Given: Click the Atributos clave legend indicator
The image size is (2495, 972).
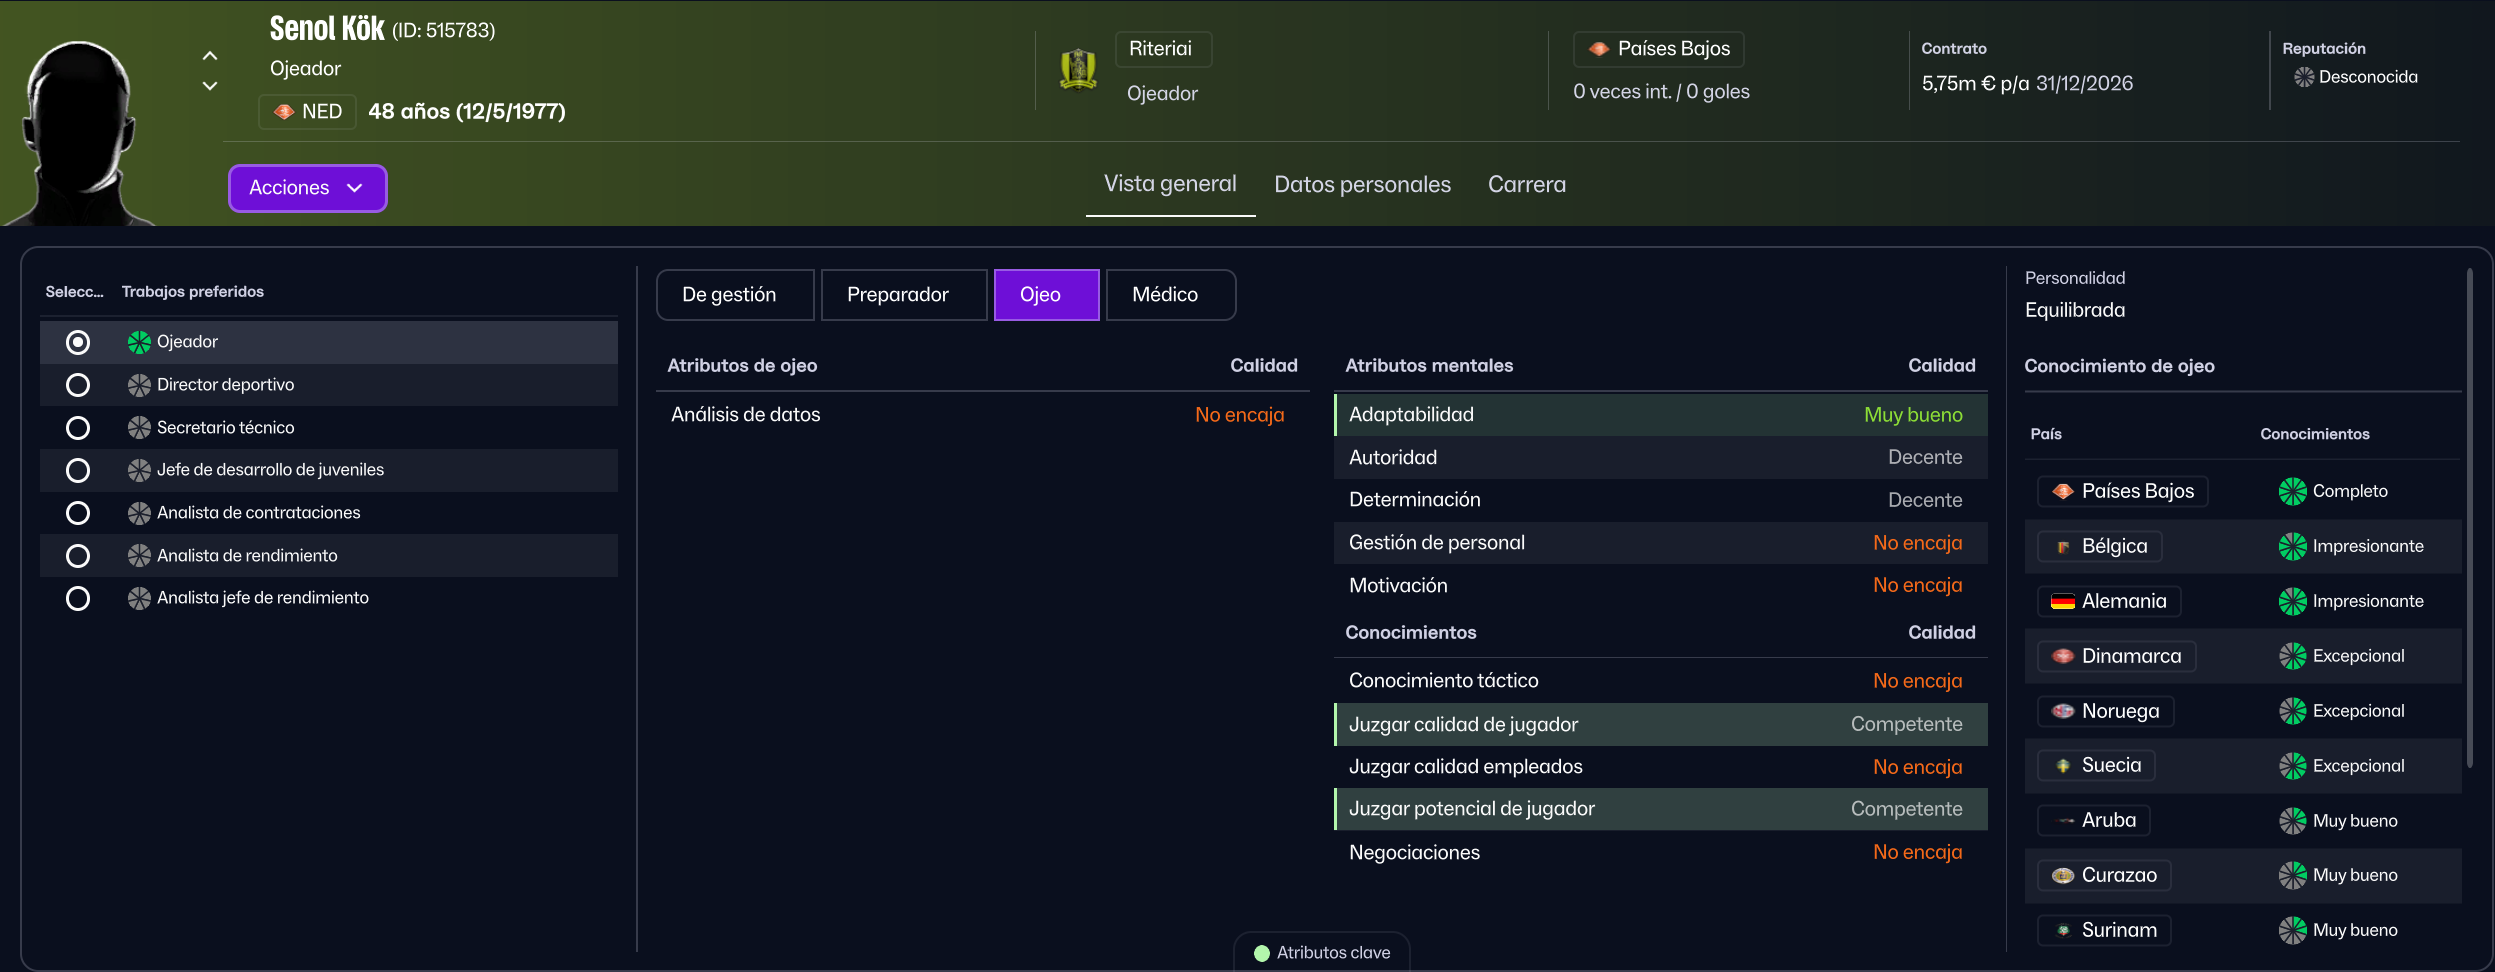Looking at the screenshot, I should (1262, 953).
